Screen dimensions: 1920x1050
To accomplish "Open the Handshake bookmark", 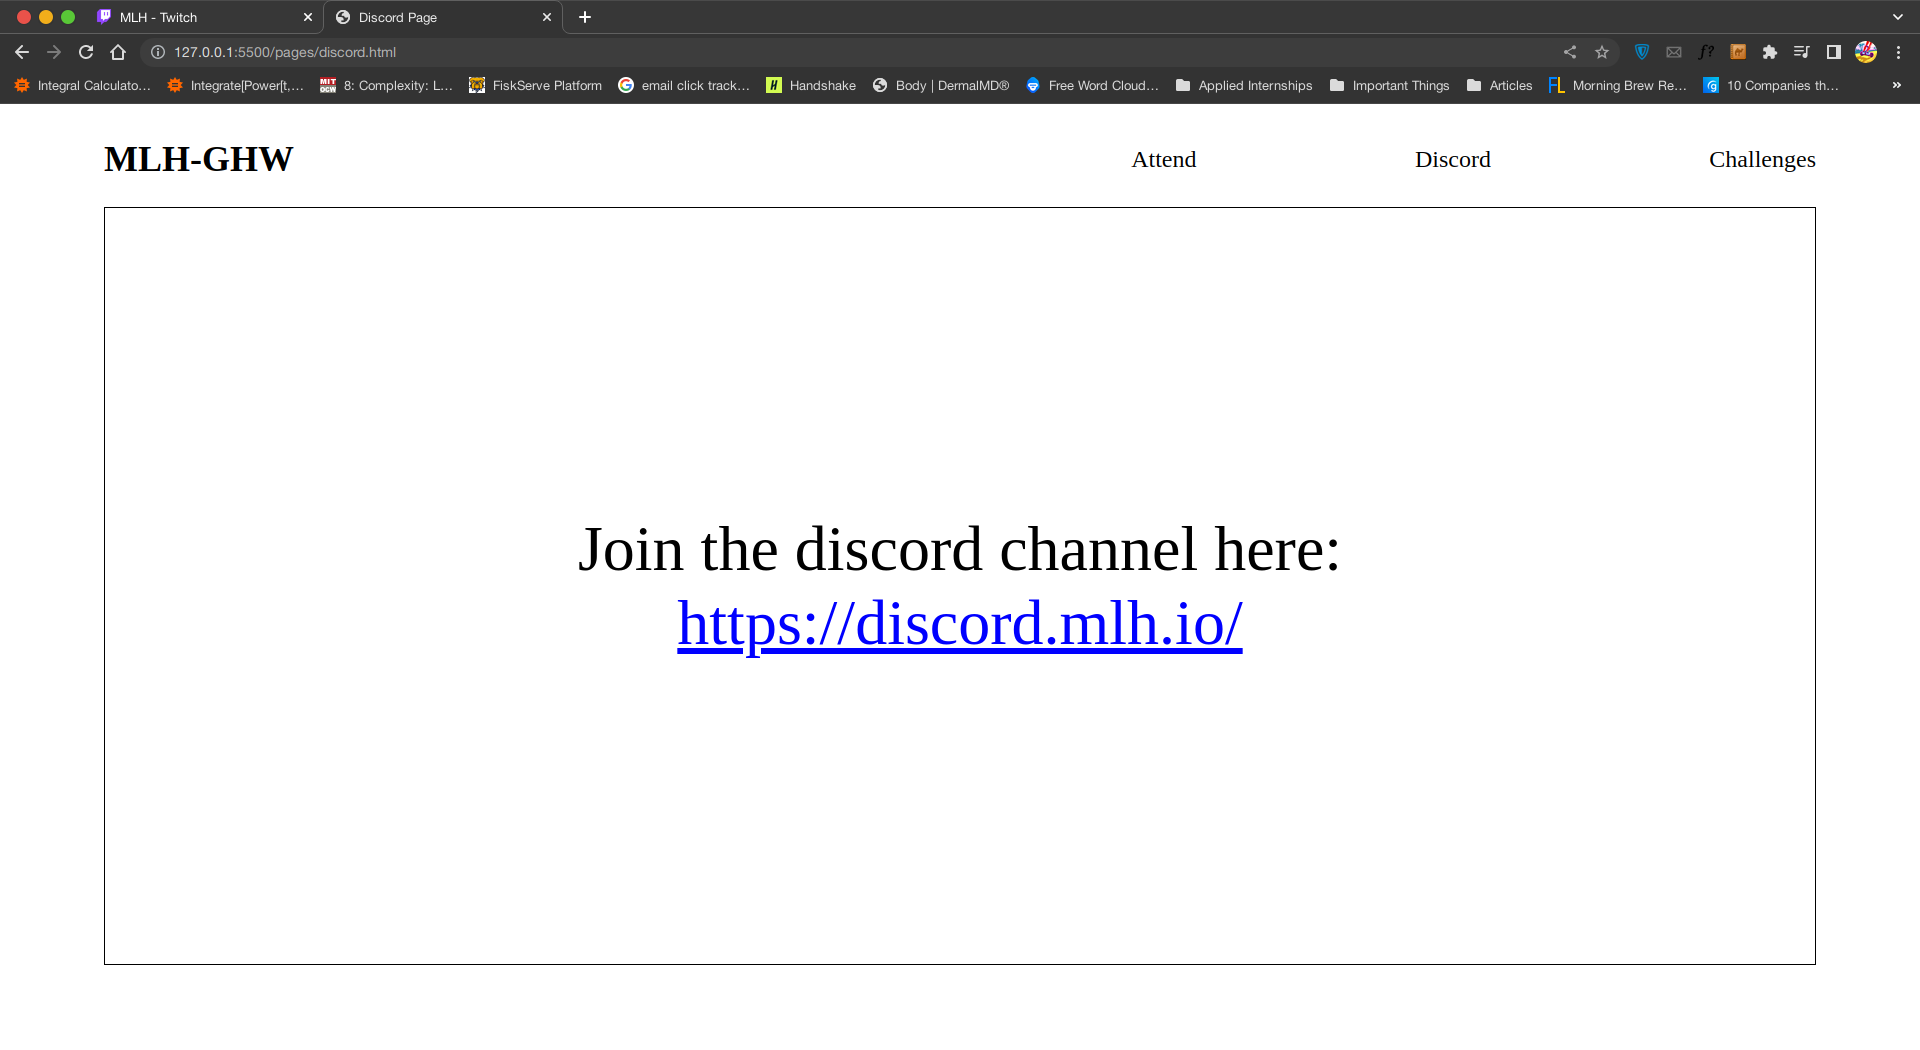I will (x=811, y=85).
